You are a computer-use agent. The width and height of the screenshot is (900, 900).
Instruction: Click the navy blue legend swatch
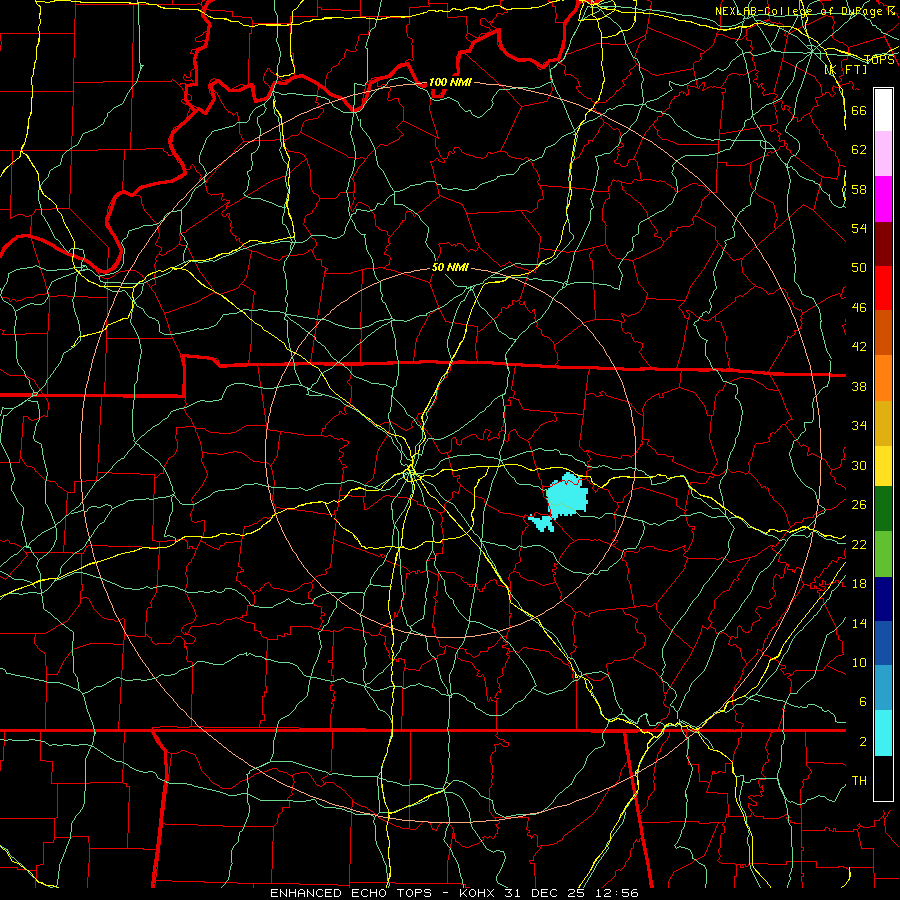[883, 599]
